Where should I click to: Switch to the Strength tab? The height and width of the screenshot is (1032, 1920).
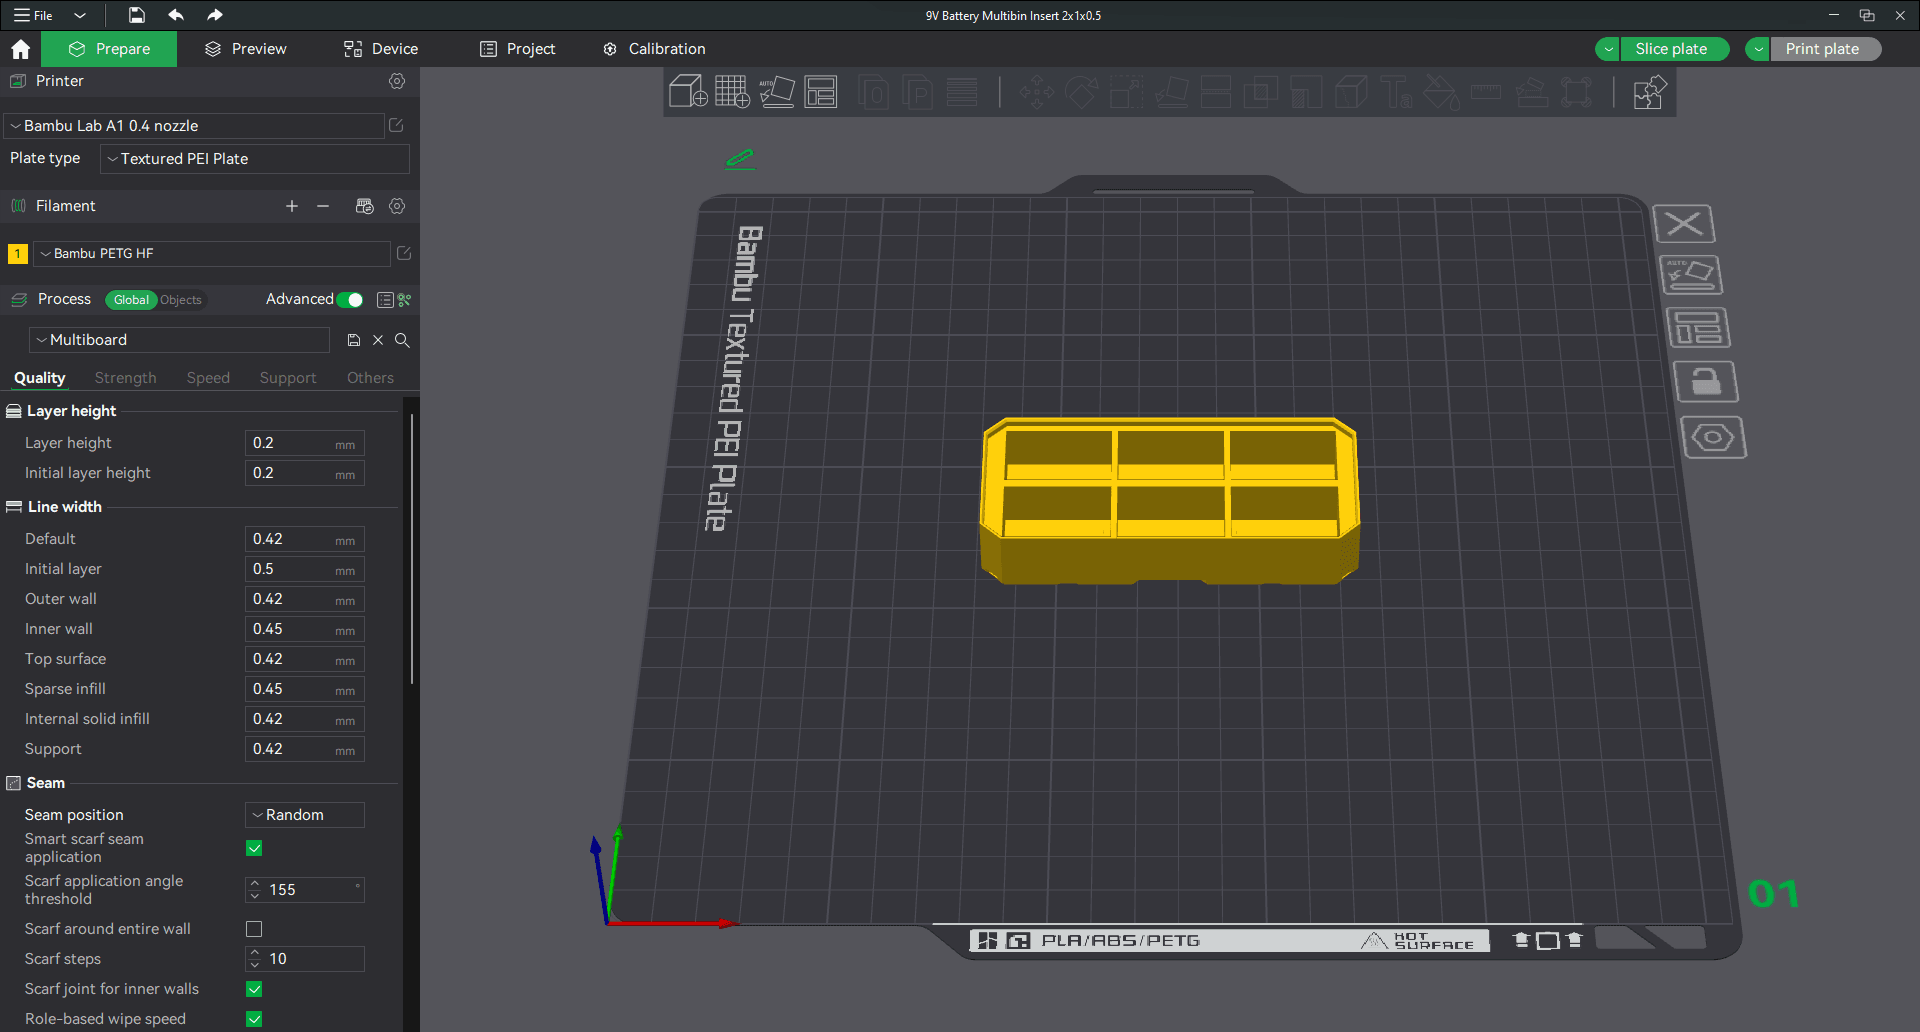coord(126,378)
